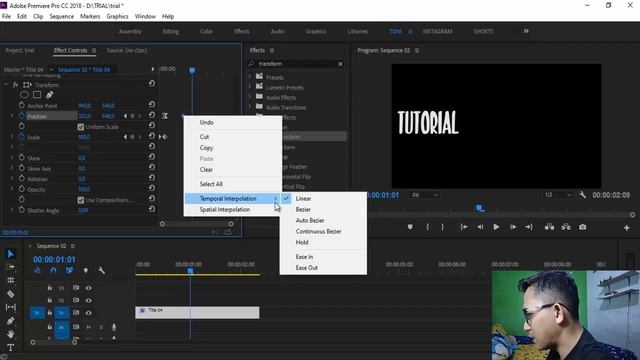Expand the Position parameter

[12, 116]
